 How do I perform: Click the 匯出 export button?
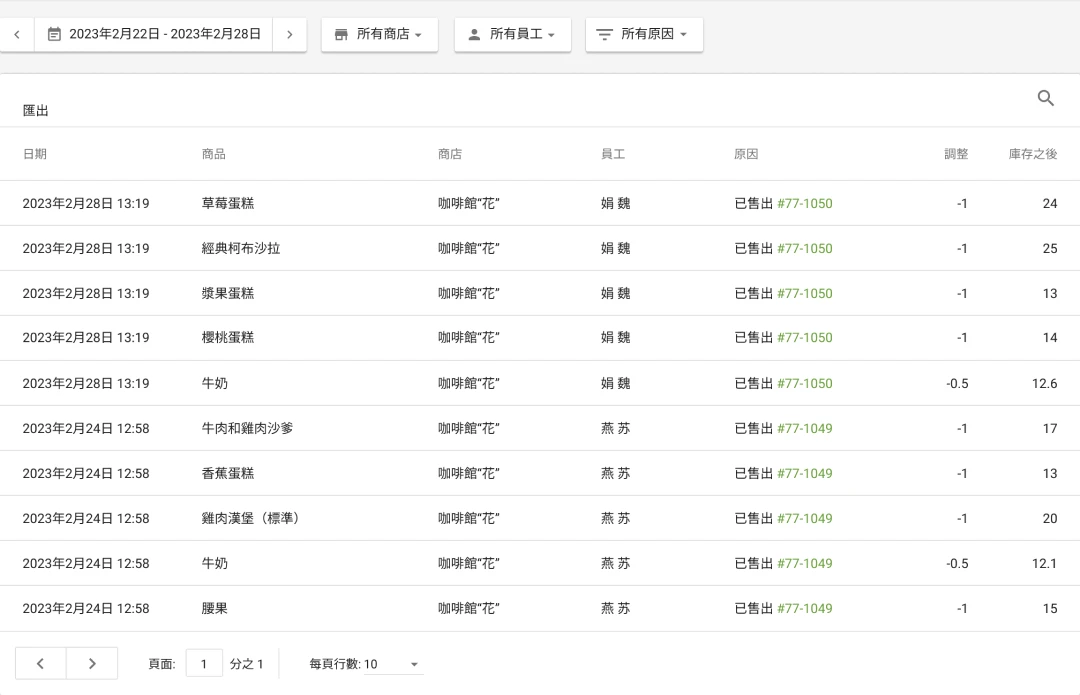(36, 111)
